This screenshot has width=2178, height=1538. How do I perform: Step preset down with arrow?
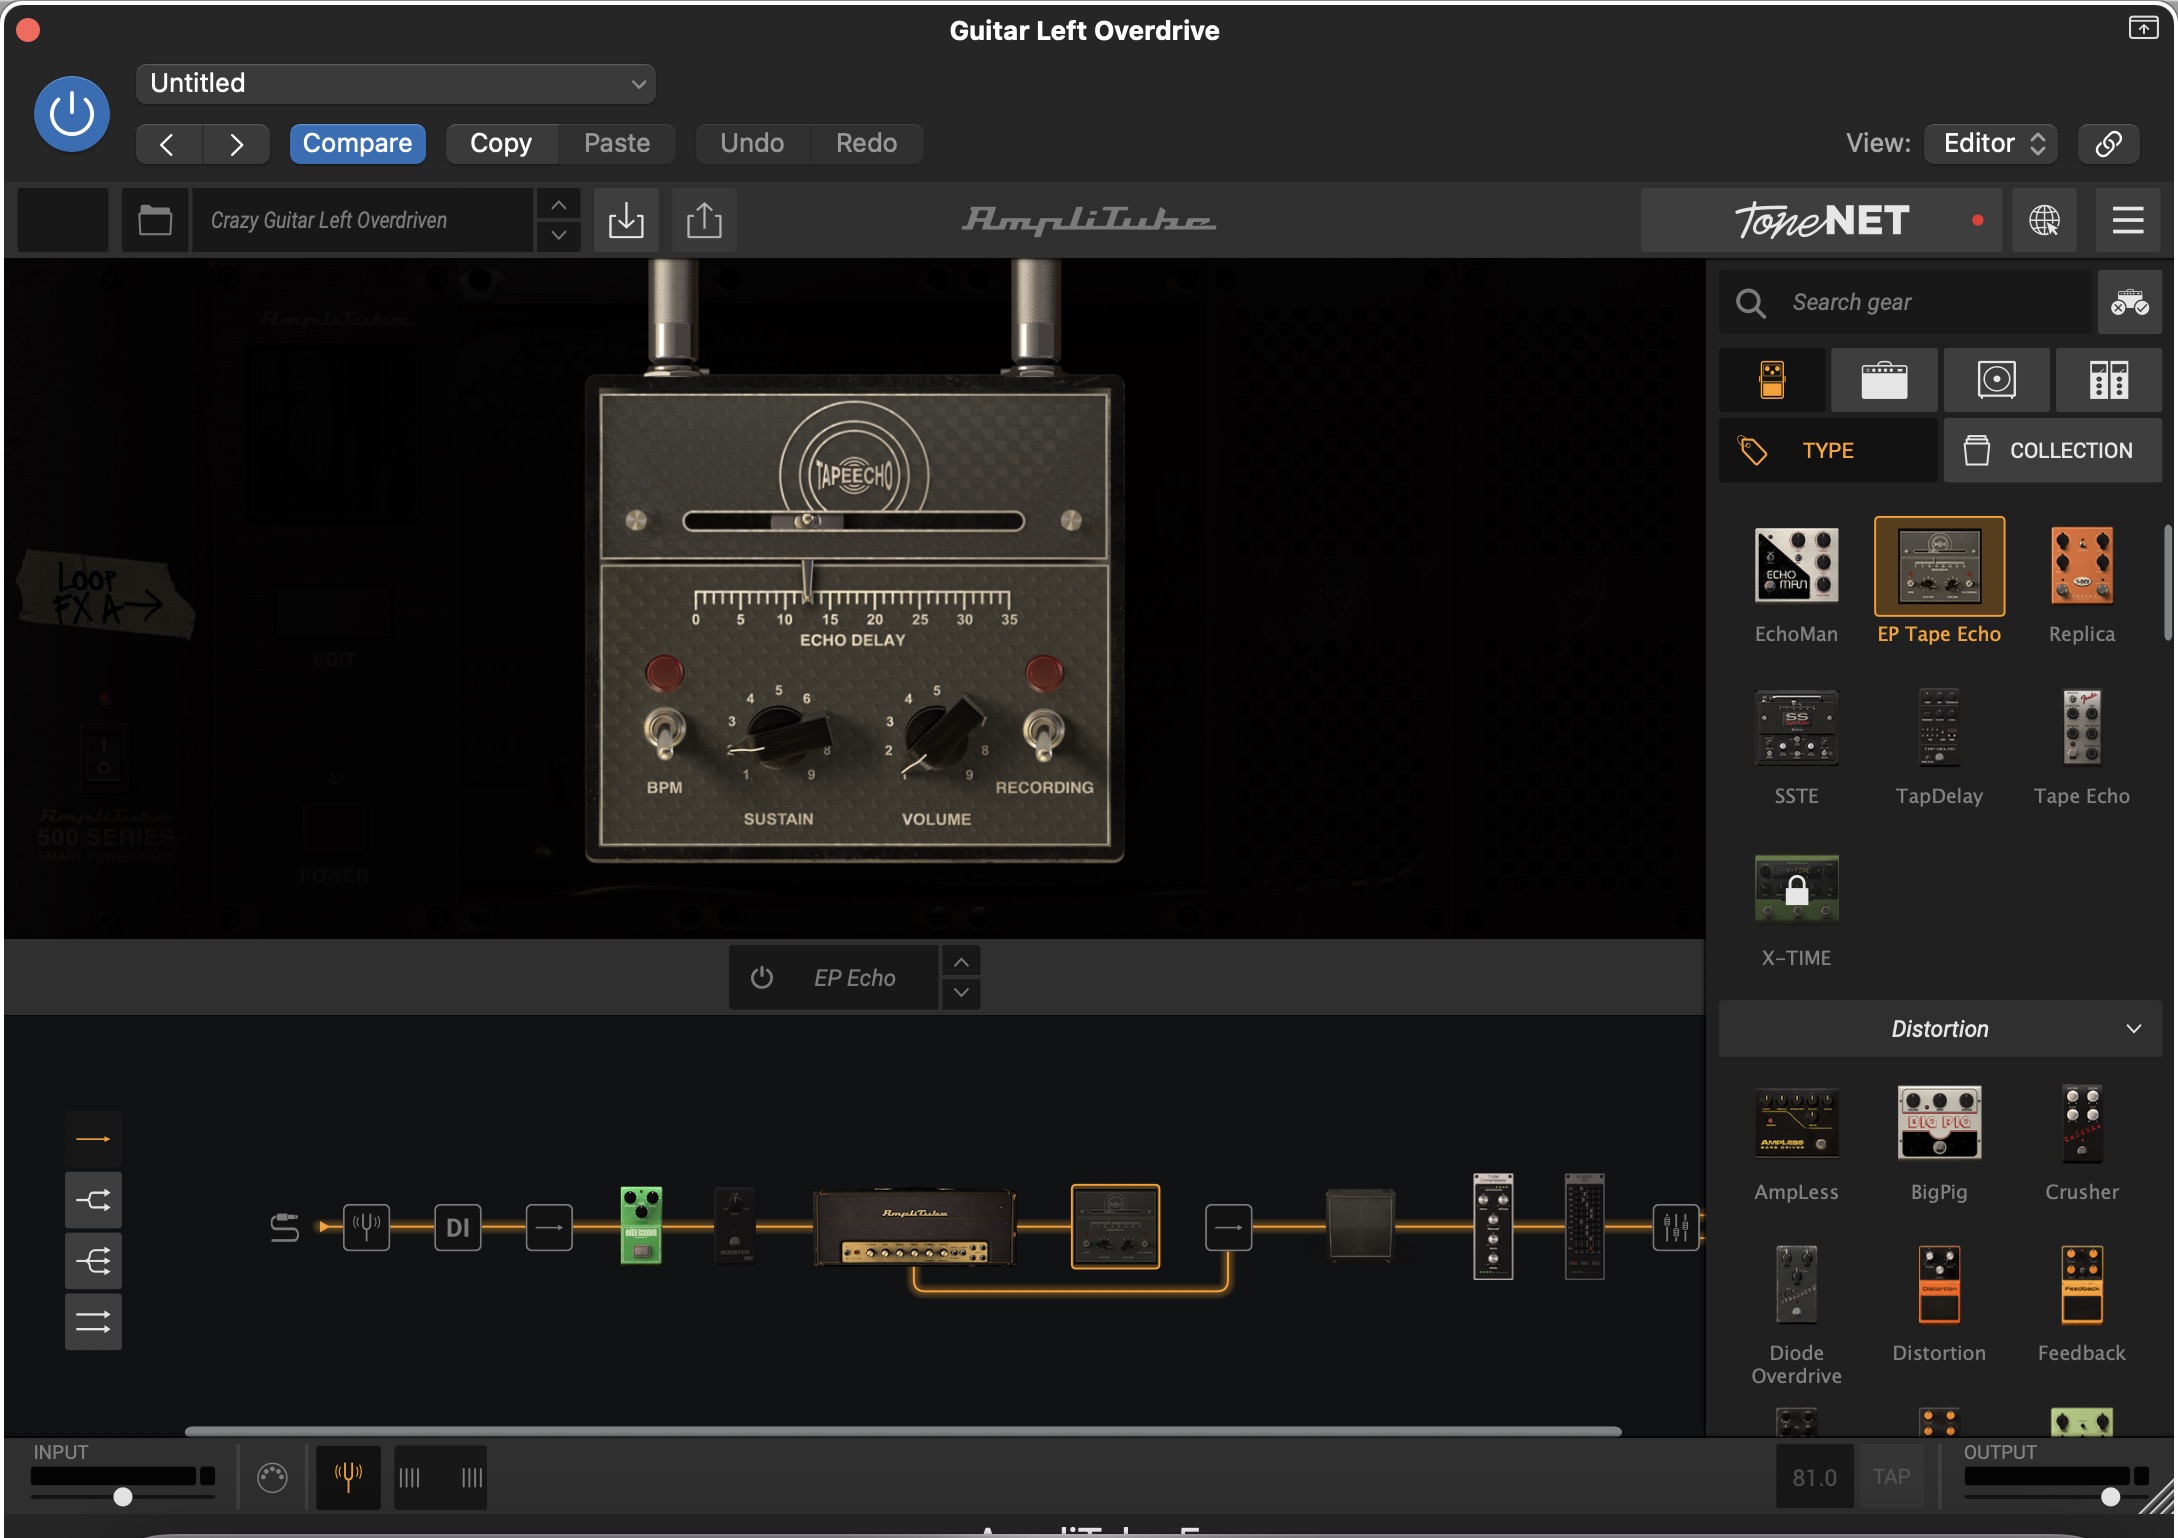[559, 236]
